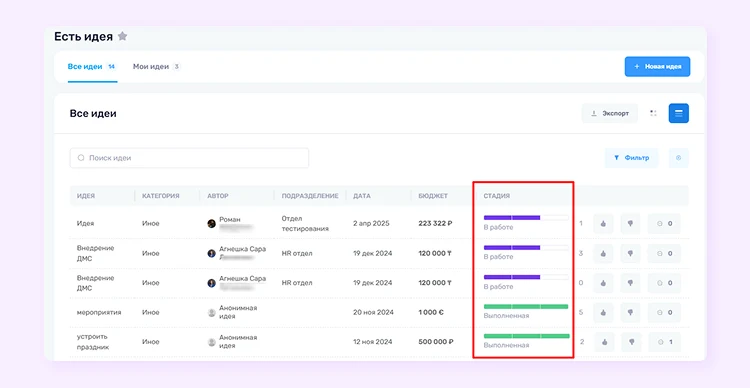Open comments on Внедрение ДМС row with 3 votes
Viewport: 750px width, 388px height.
664,253
